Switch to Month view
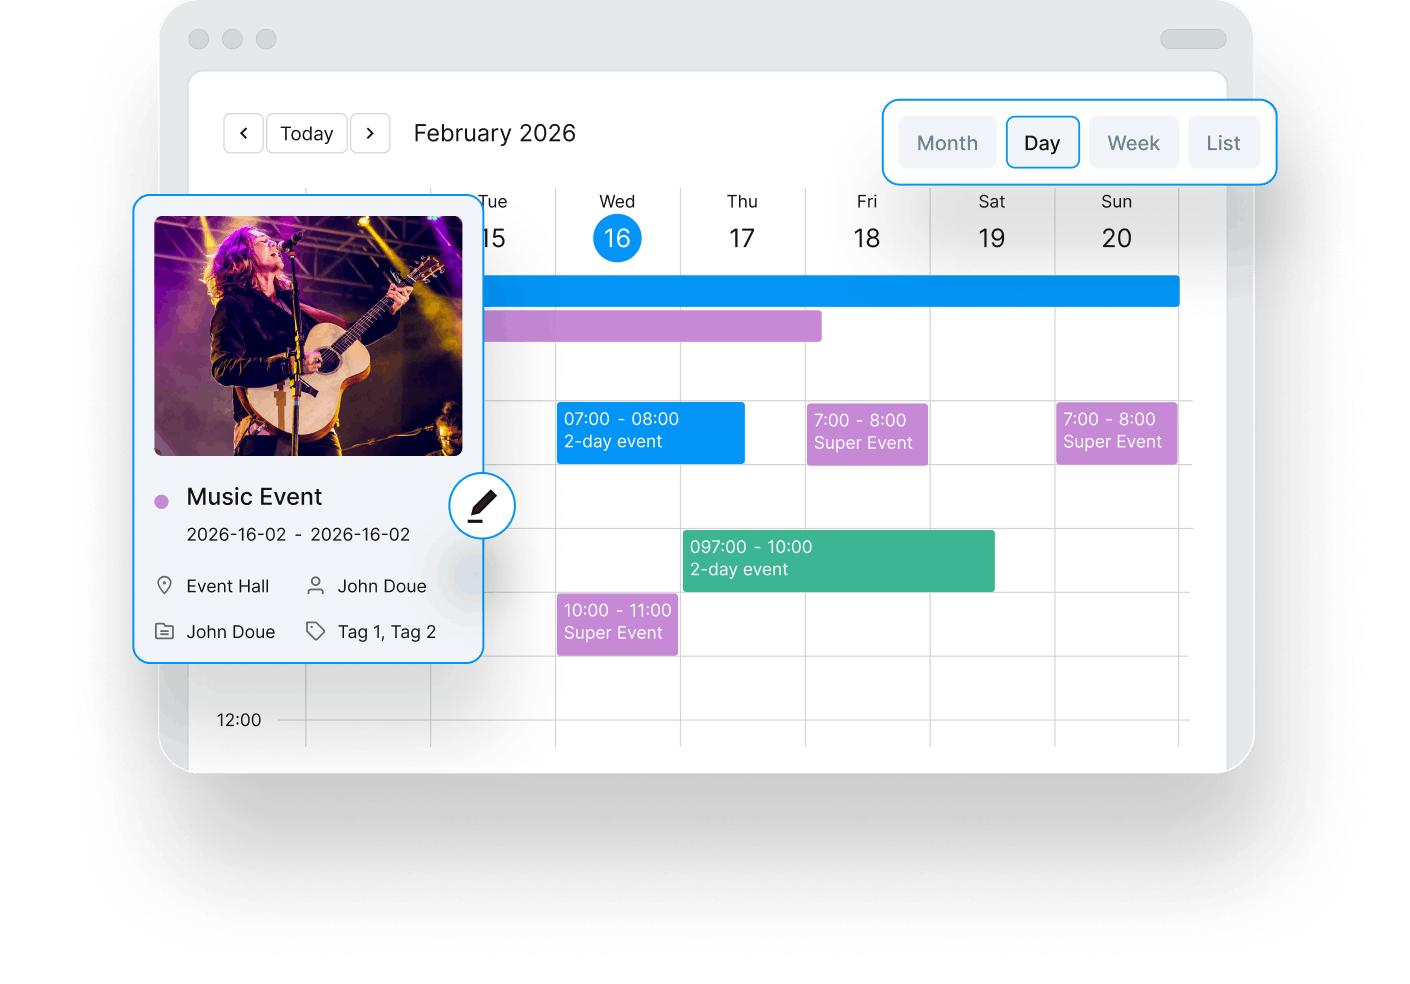This screenshot has height=984, width=1410. (947, 143)
